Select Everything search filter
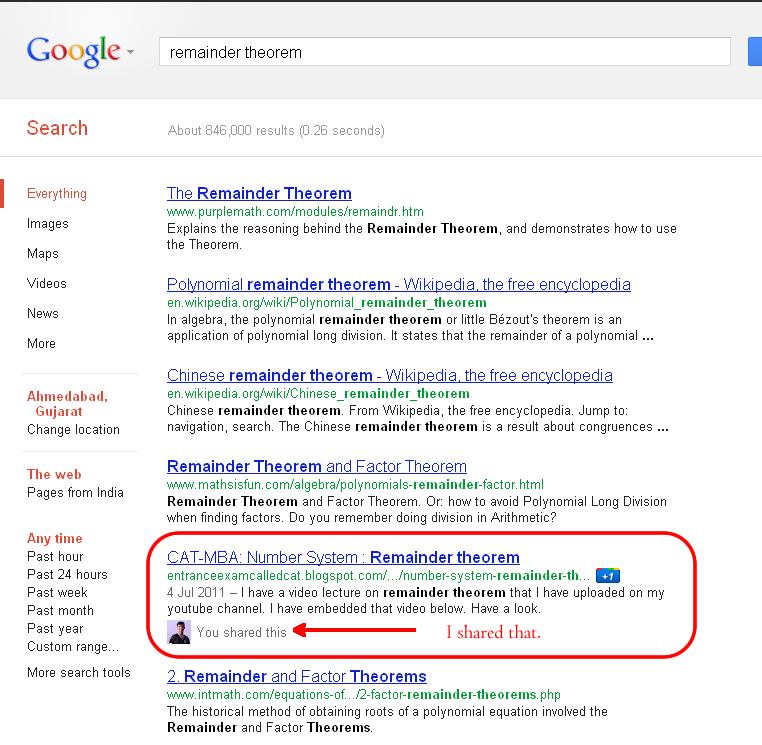The image size is (762, 745). coord(57,193)
